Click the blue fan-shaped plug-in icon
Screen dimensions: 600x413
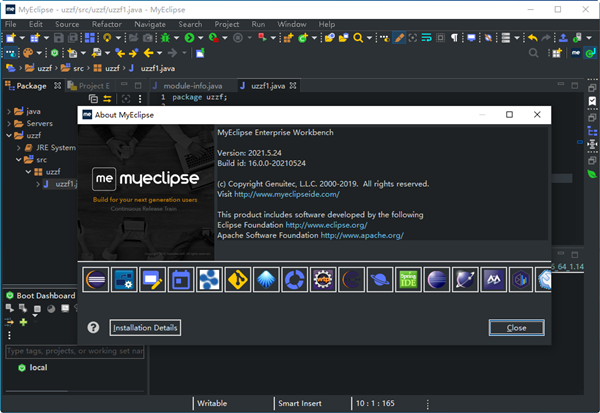coord(266,280)
